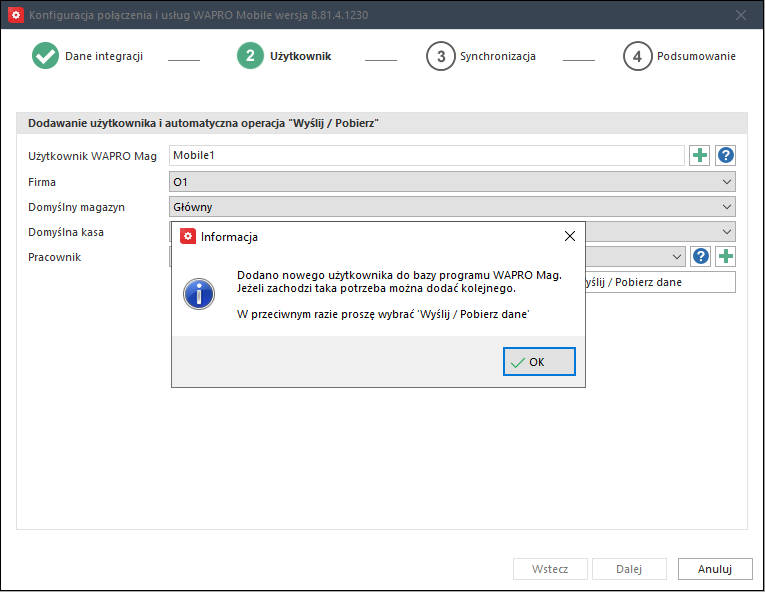Click the Dalej button
This screenshot has height=592, width=765.
click(x=629, y=569)
